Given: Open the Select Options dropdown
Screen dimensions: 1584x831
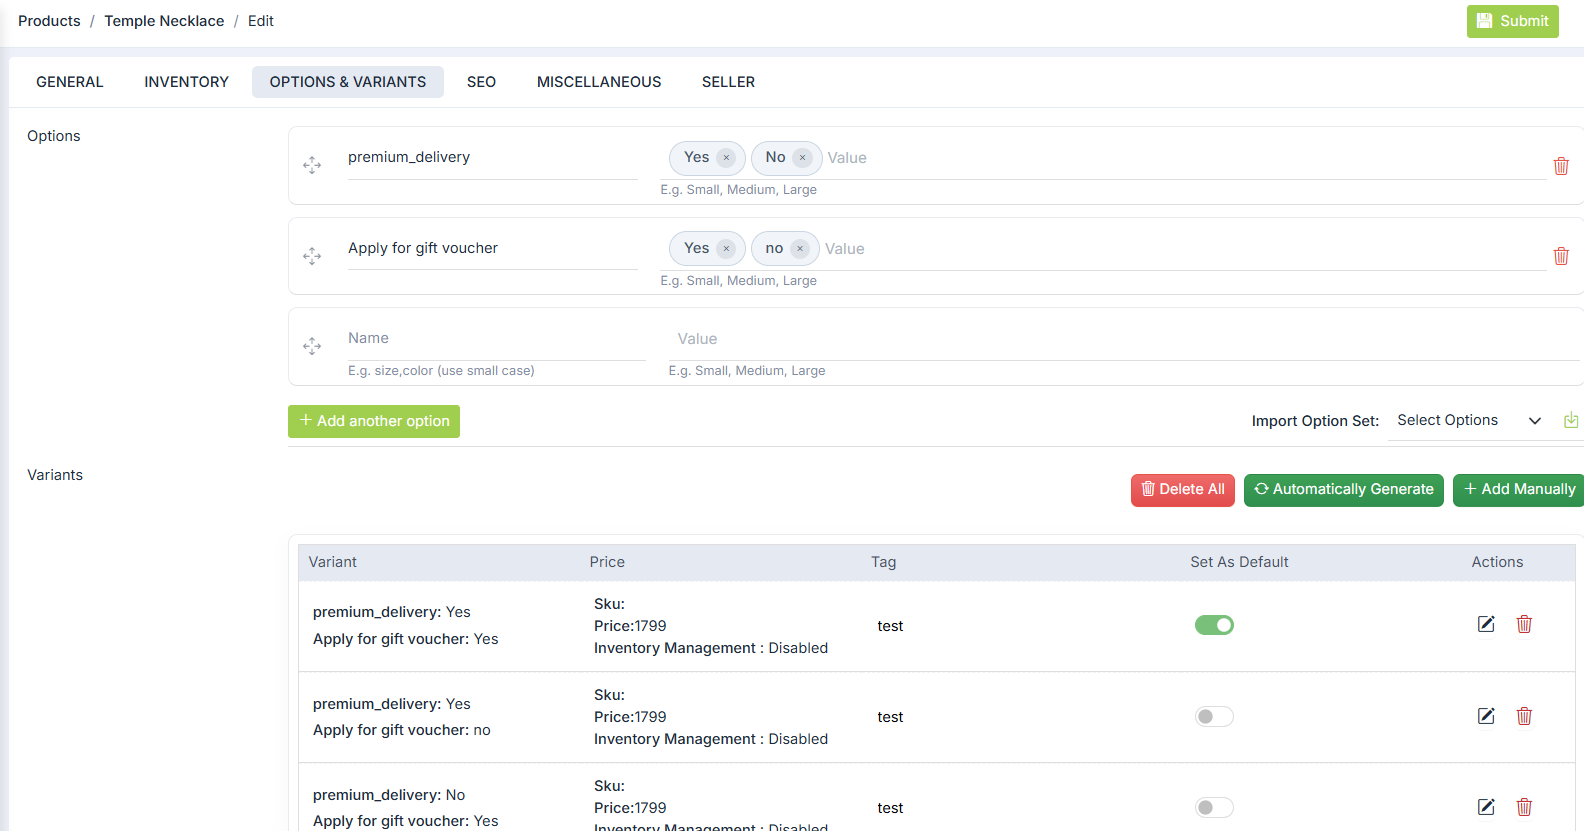Looking at the screenshot, I should coord(1469,421).
